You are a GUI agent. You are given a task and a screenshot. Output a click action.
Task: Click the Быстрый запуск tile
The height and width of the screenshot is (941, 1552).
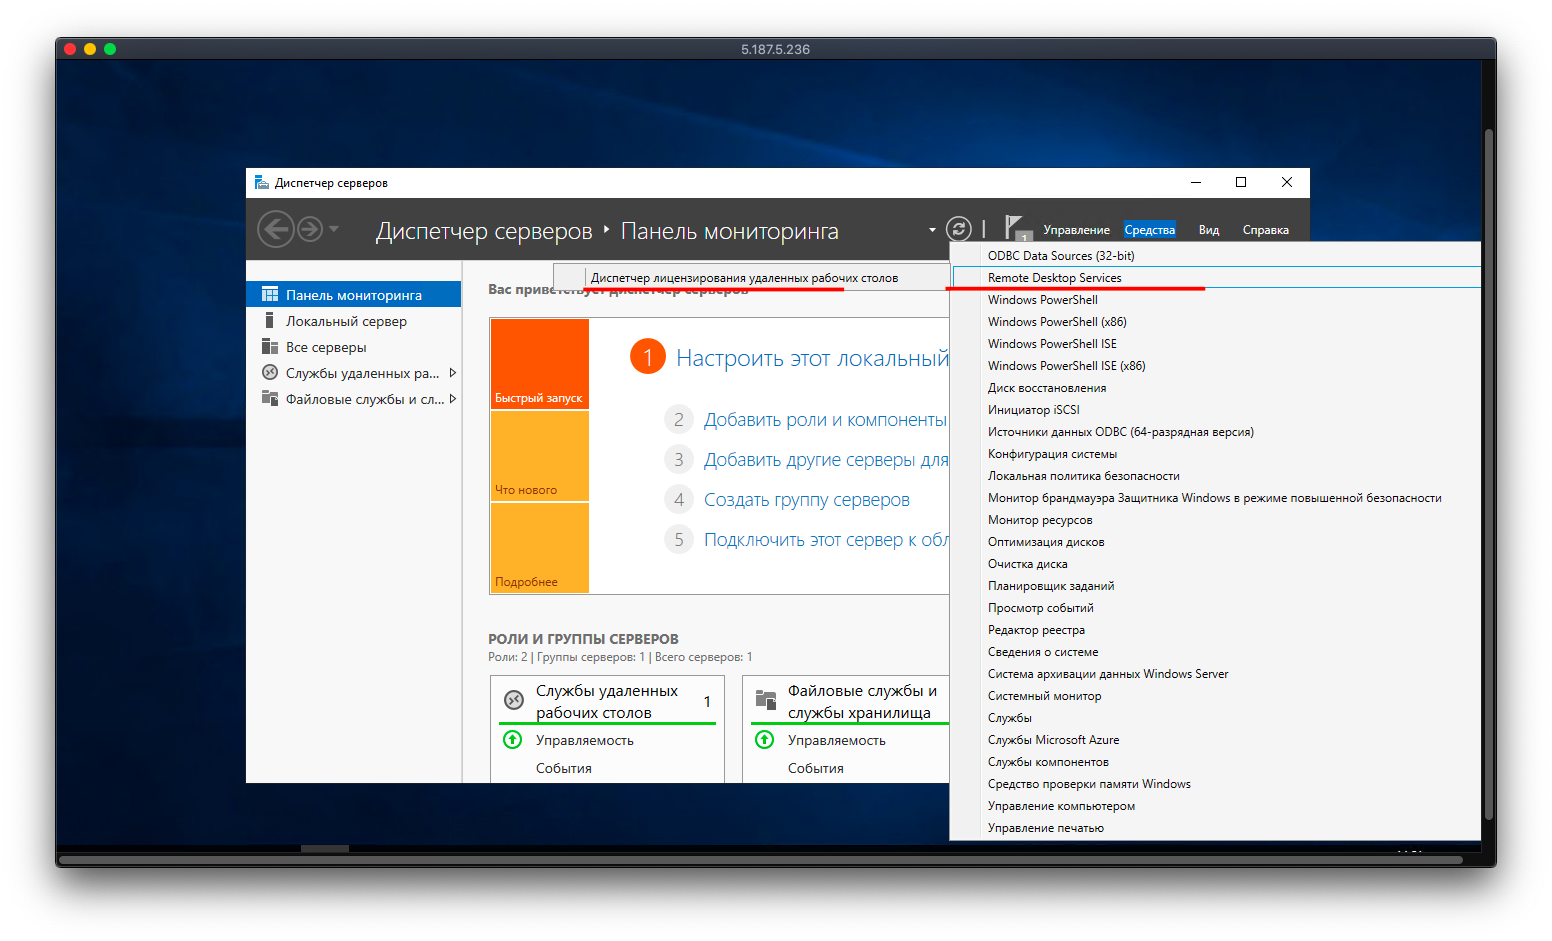[x=540, y=364]
